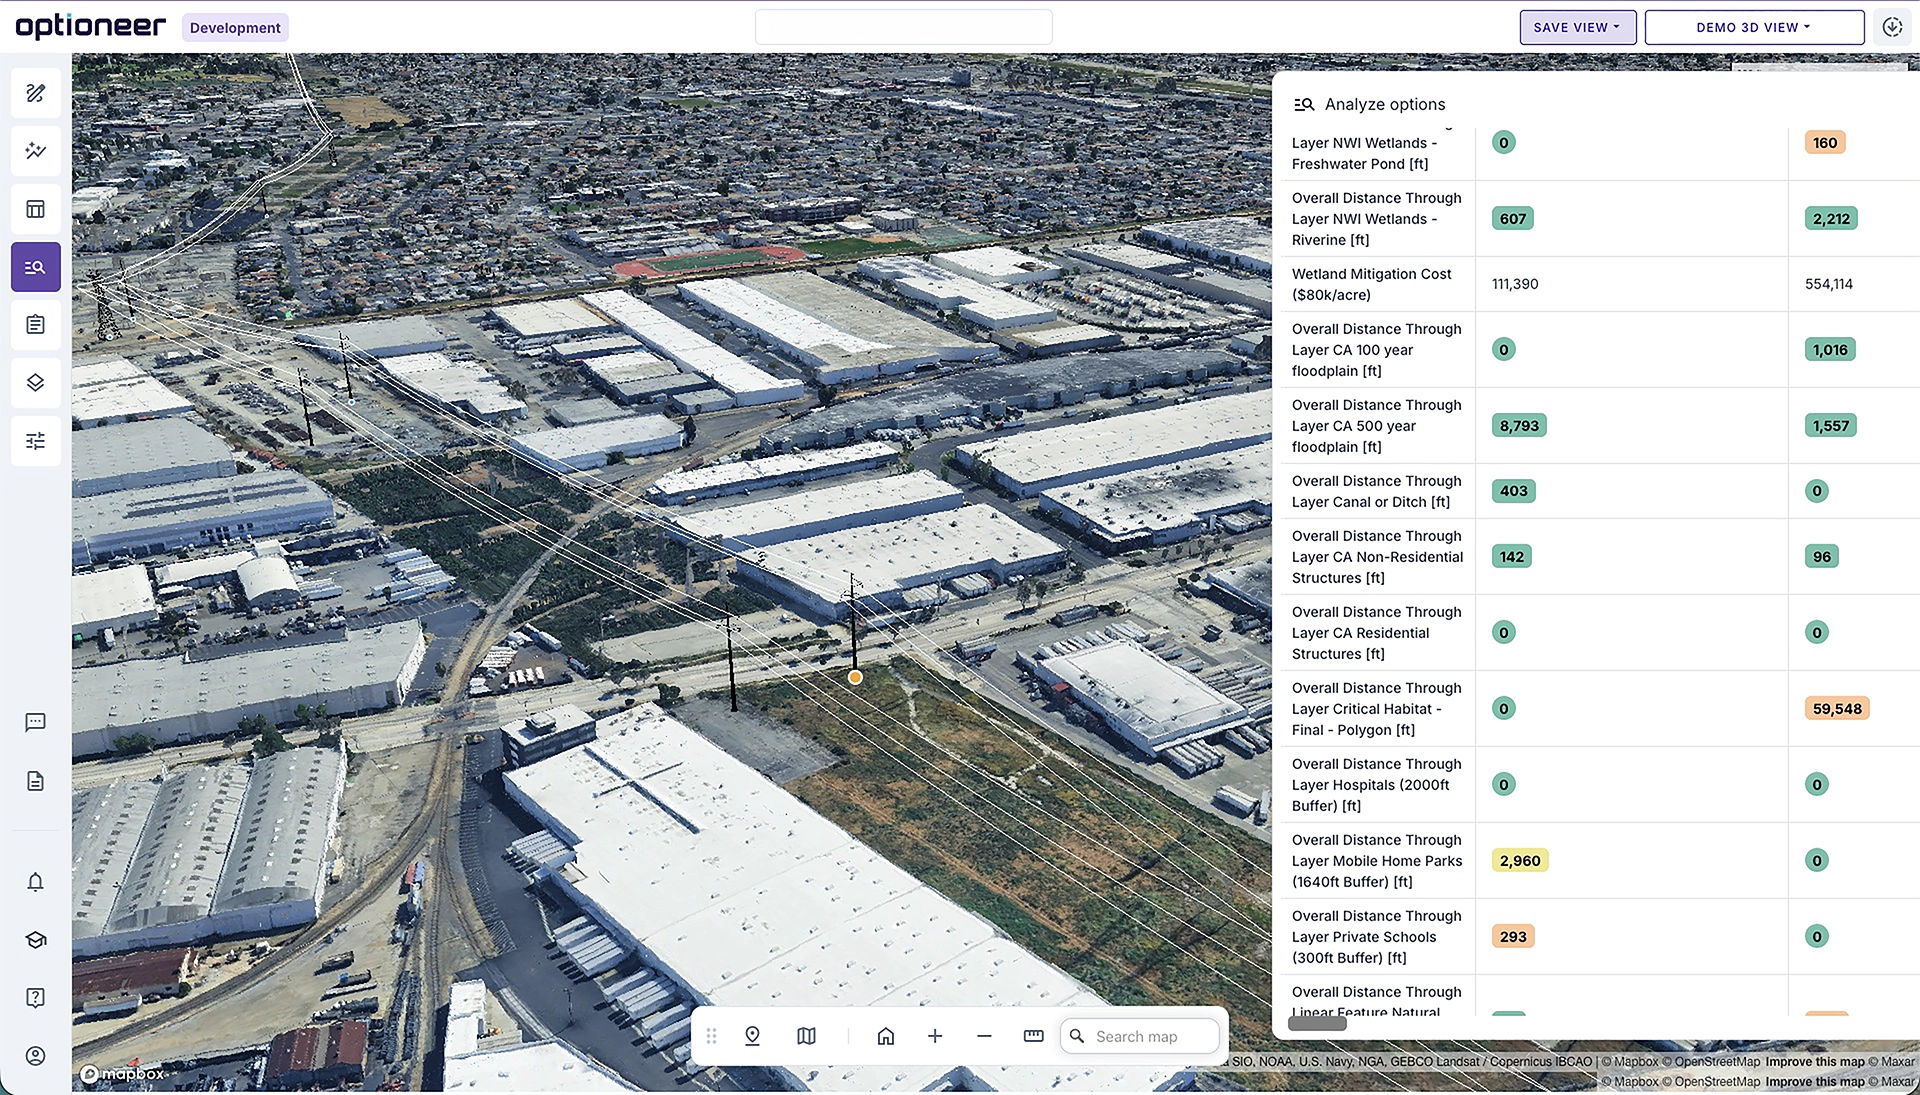Click the home view icon in map toolbar
Image resolution: width=1920 pixels, height=1095 pixels.
tap(885, 1036)
